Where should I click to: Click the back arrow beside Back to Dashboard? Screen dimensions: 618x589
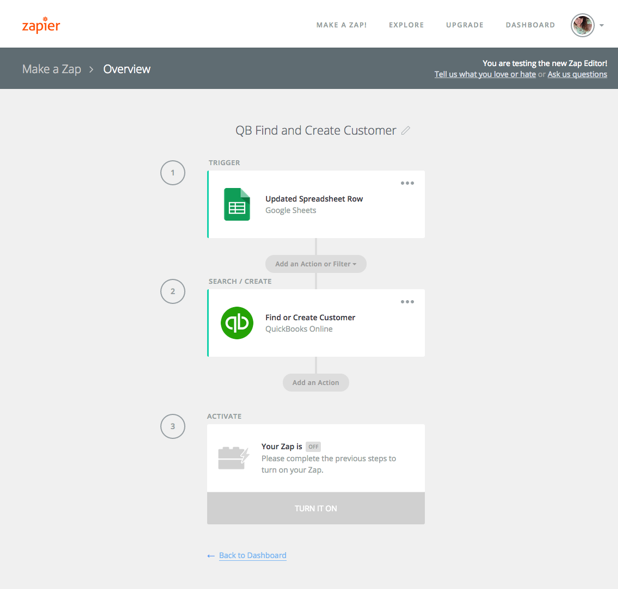click(211, 556)
